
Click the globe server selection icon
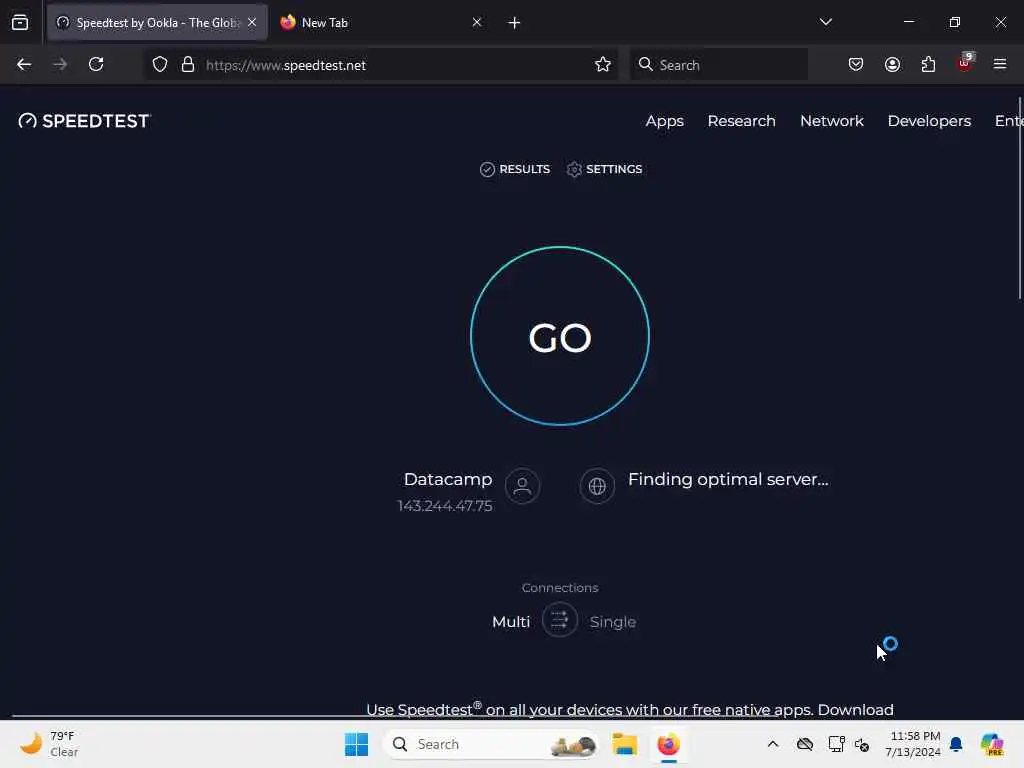(597, 486)
